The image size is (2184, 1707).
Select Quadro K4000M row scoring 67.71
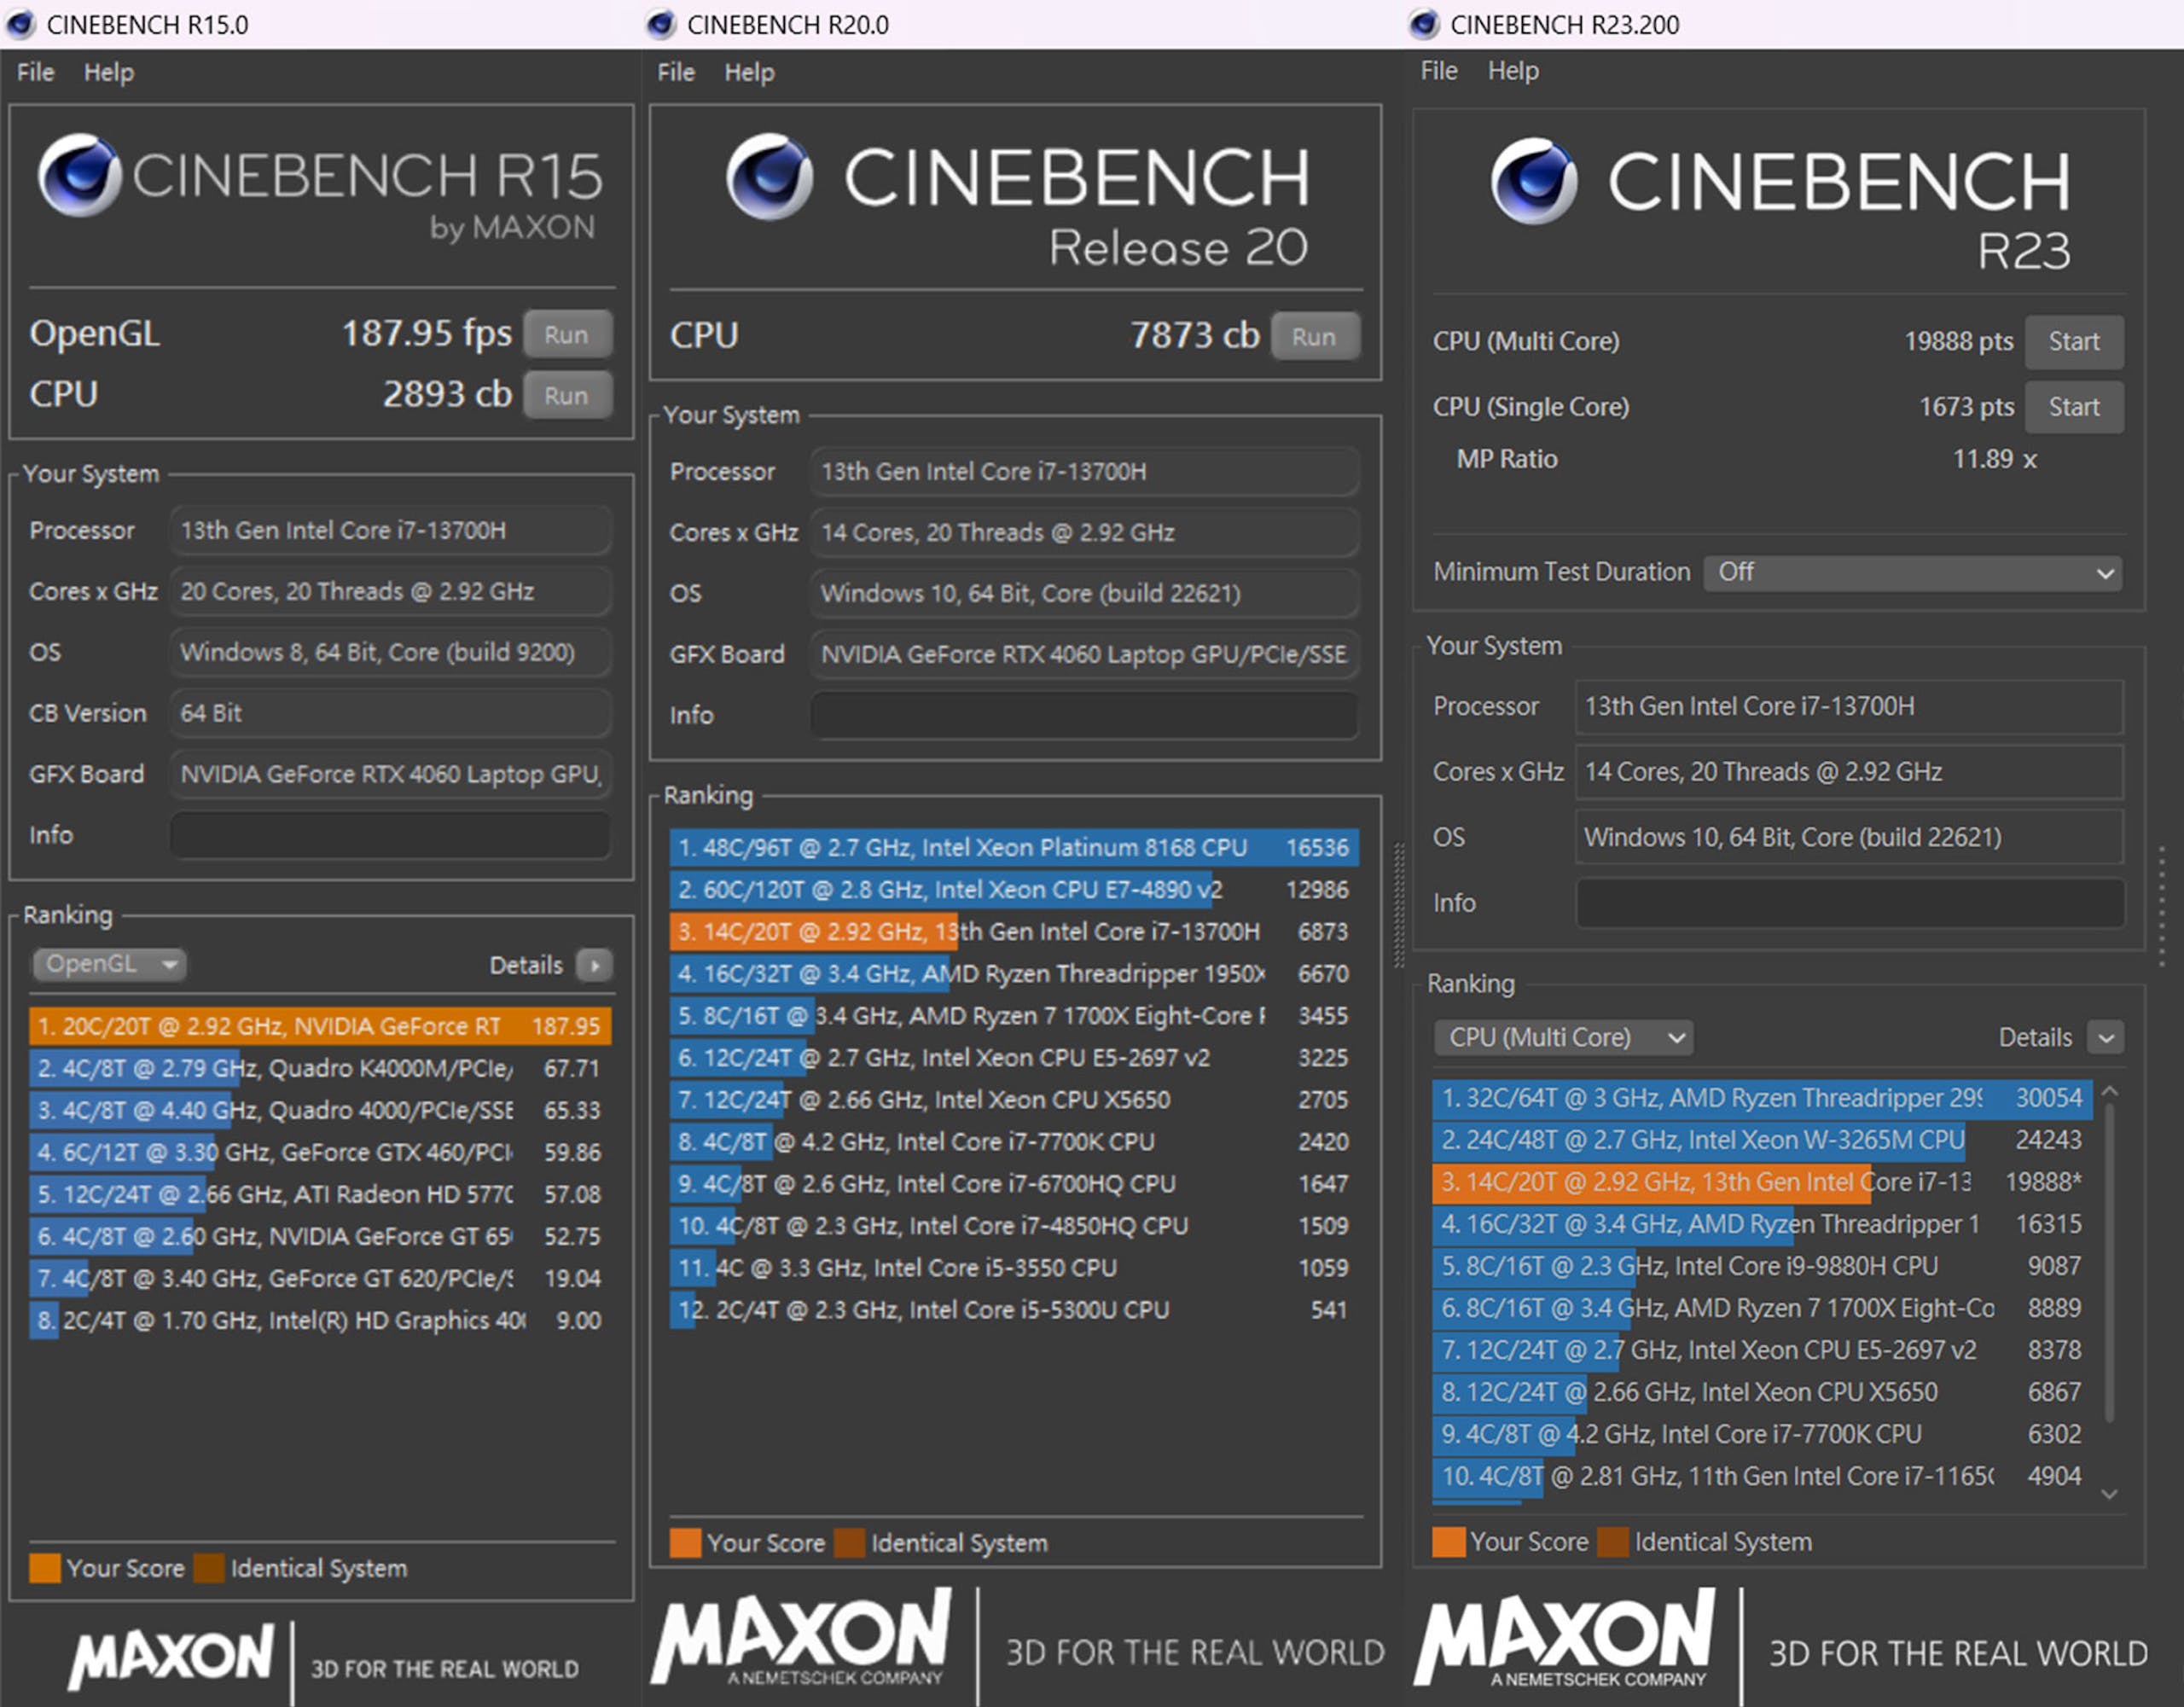pyautogui.click(x=320, y=1068)
